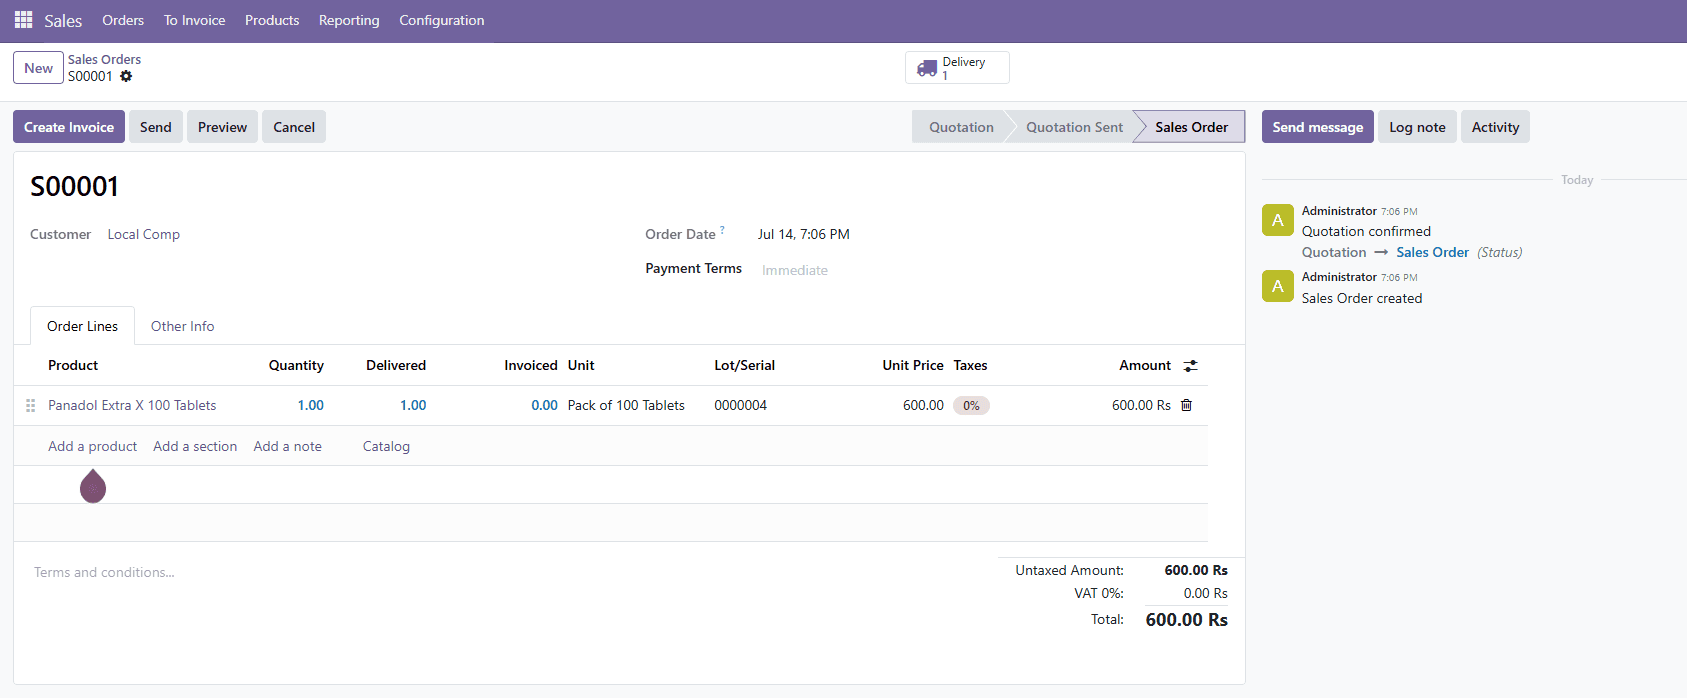Open the Reporting menu
Image resolution: width=1687 pixels, height=698 pixels.
[x=349, y=20]
